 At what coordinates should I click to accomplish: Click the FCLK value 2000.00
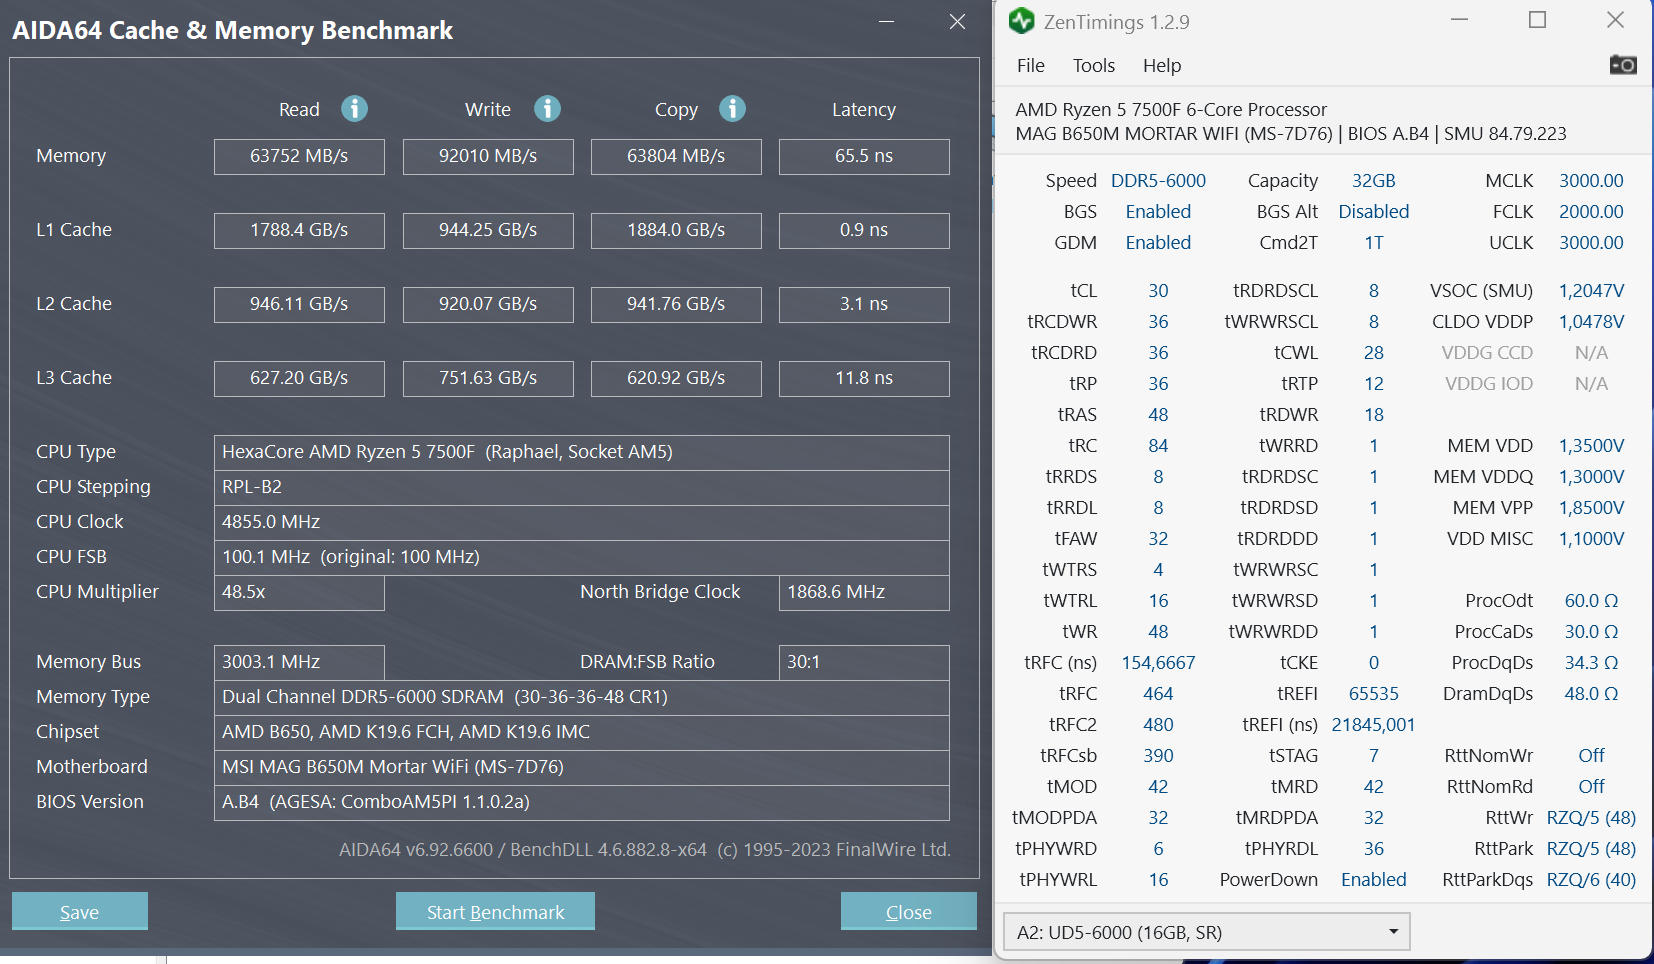point(1591,212)
